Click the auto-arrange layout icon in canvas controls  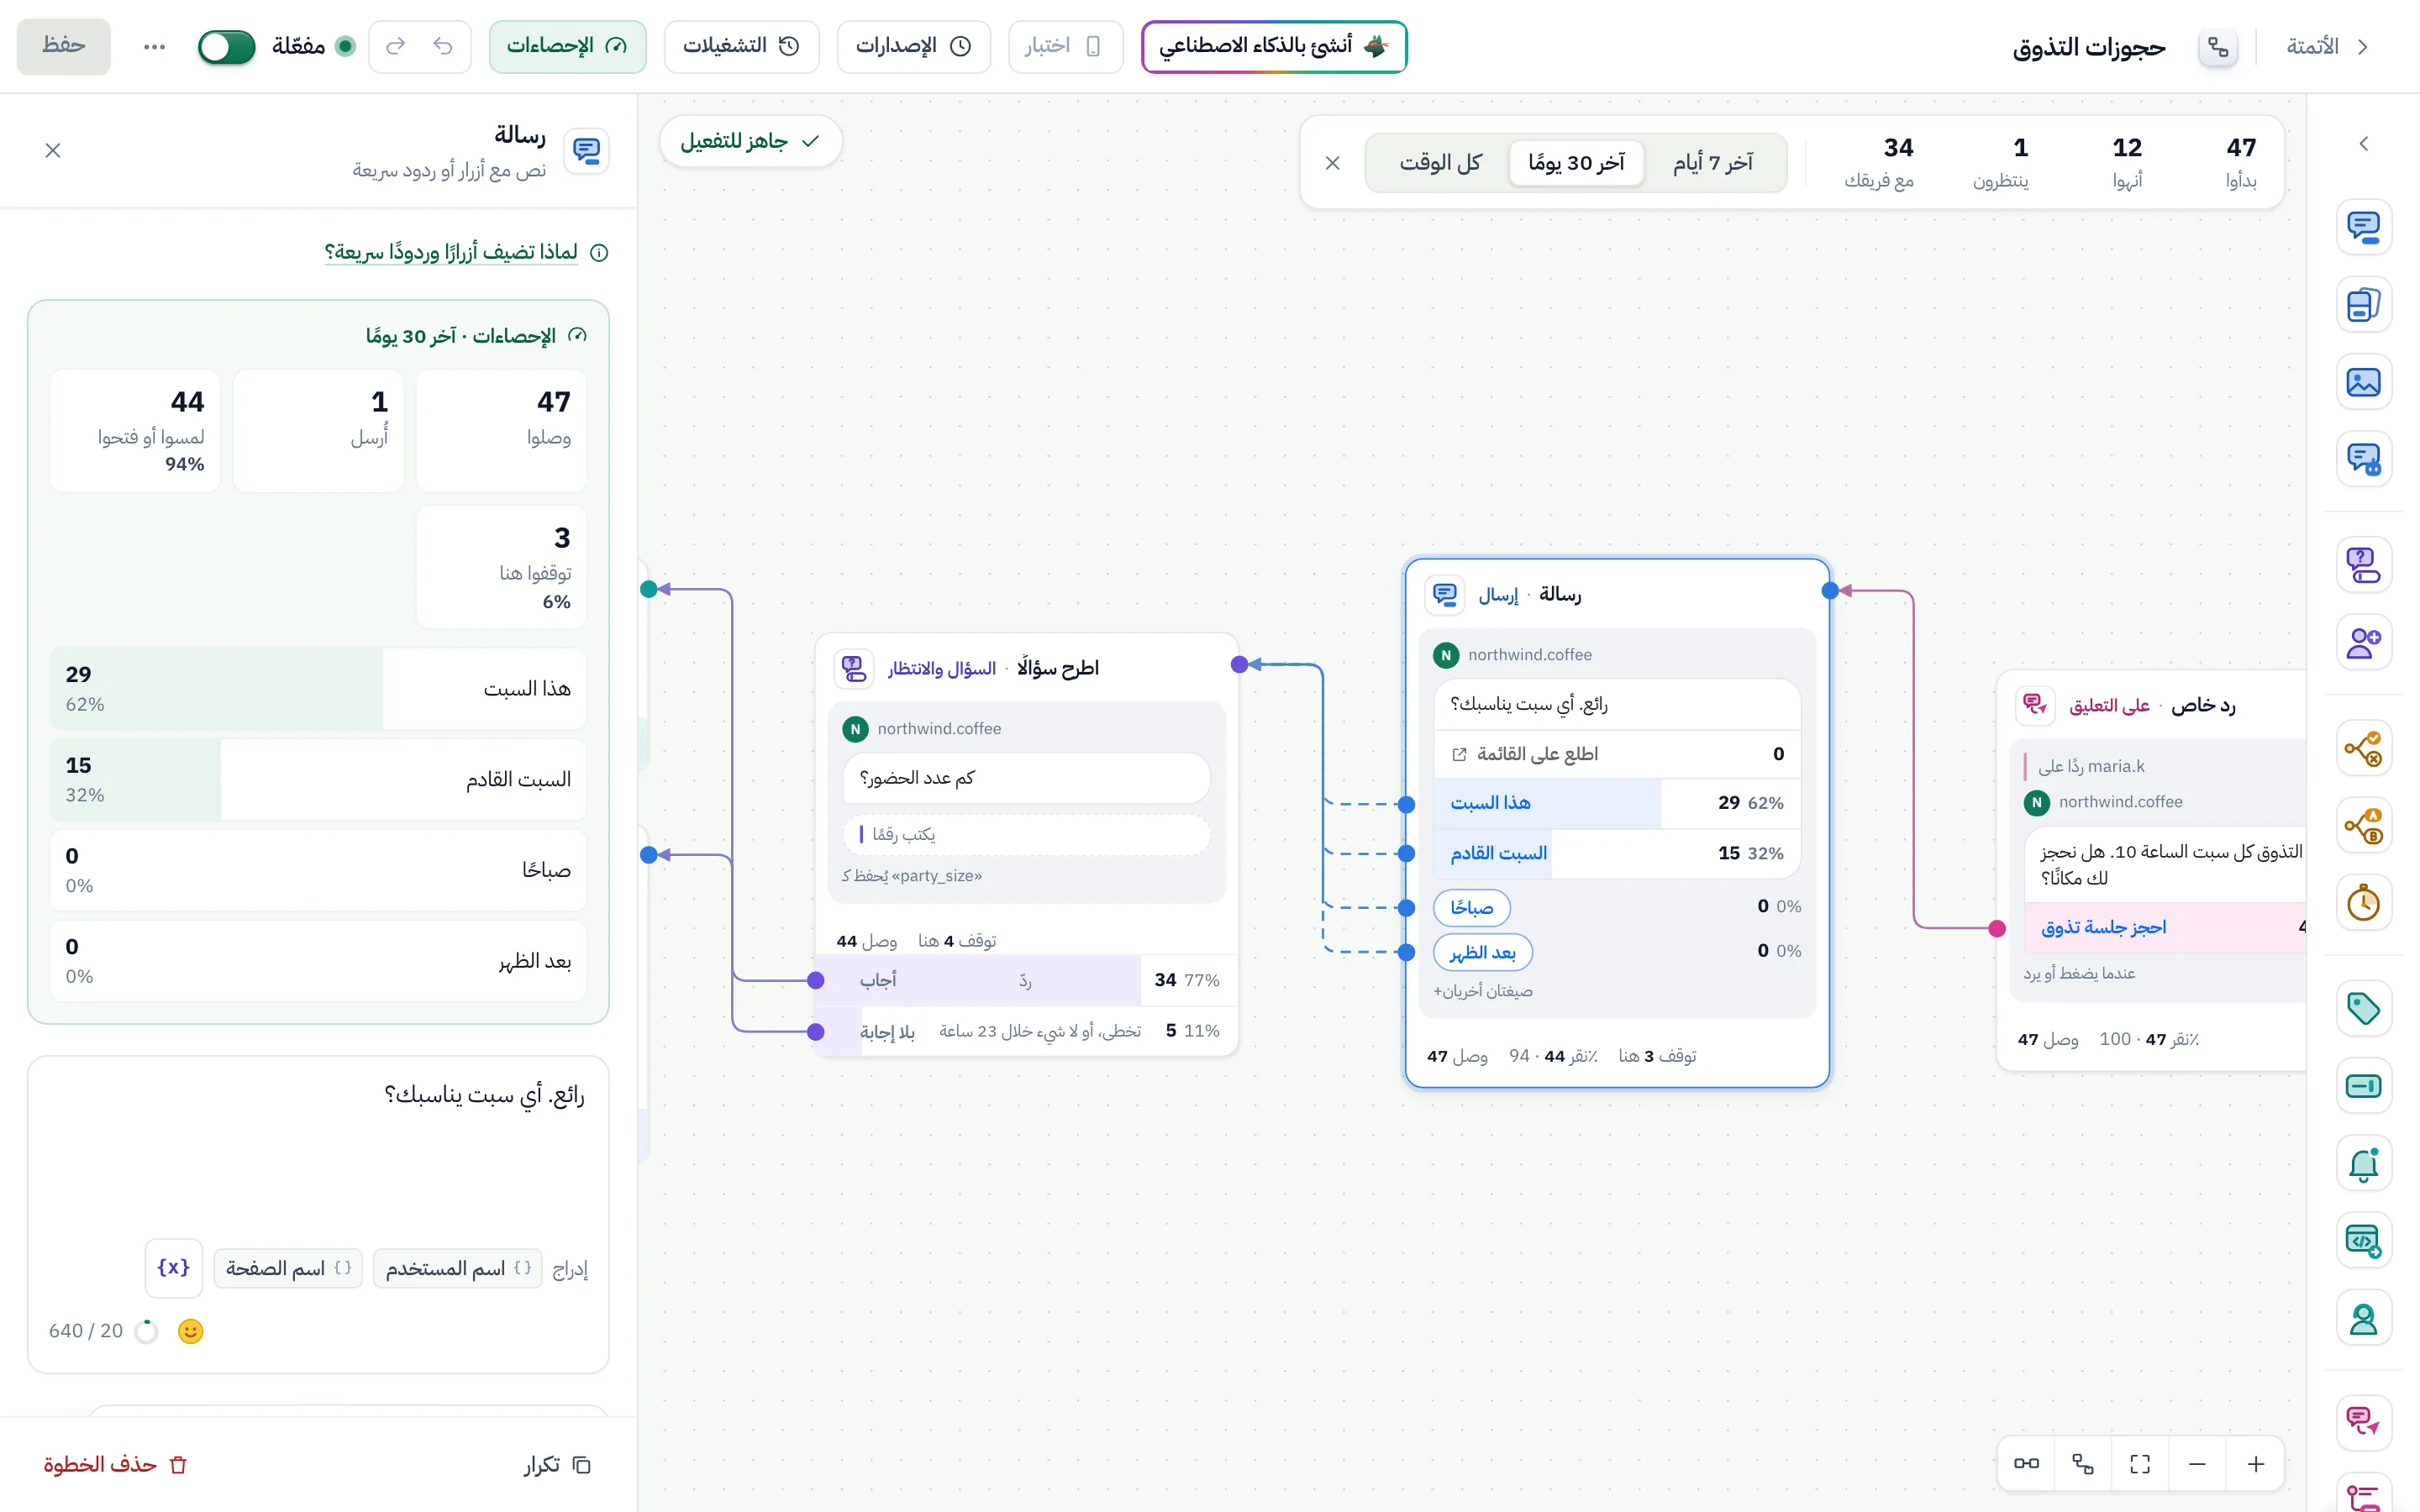pos(2083,1464)
